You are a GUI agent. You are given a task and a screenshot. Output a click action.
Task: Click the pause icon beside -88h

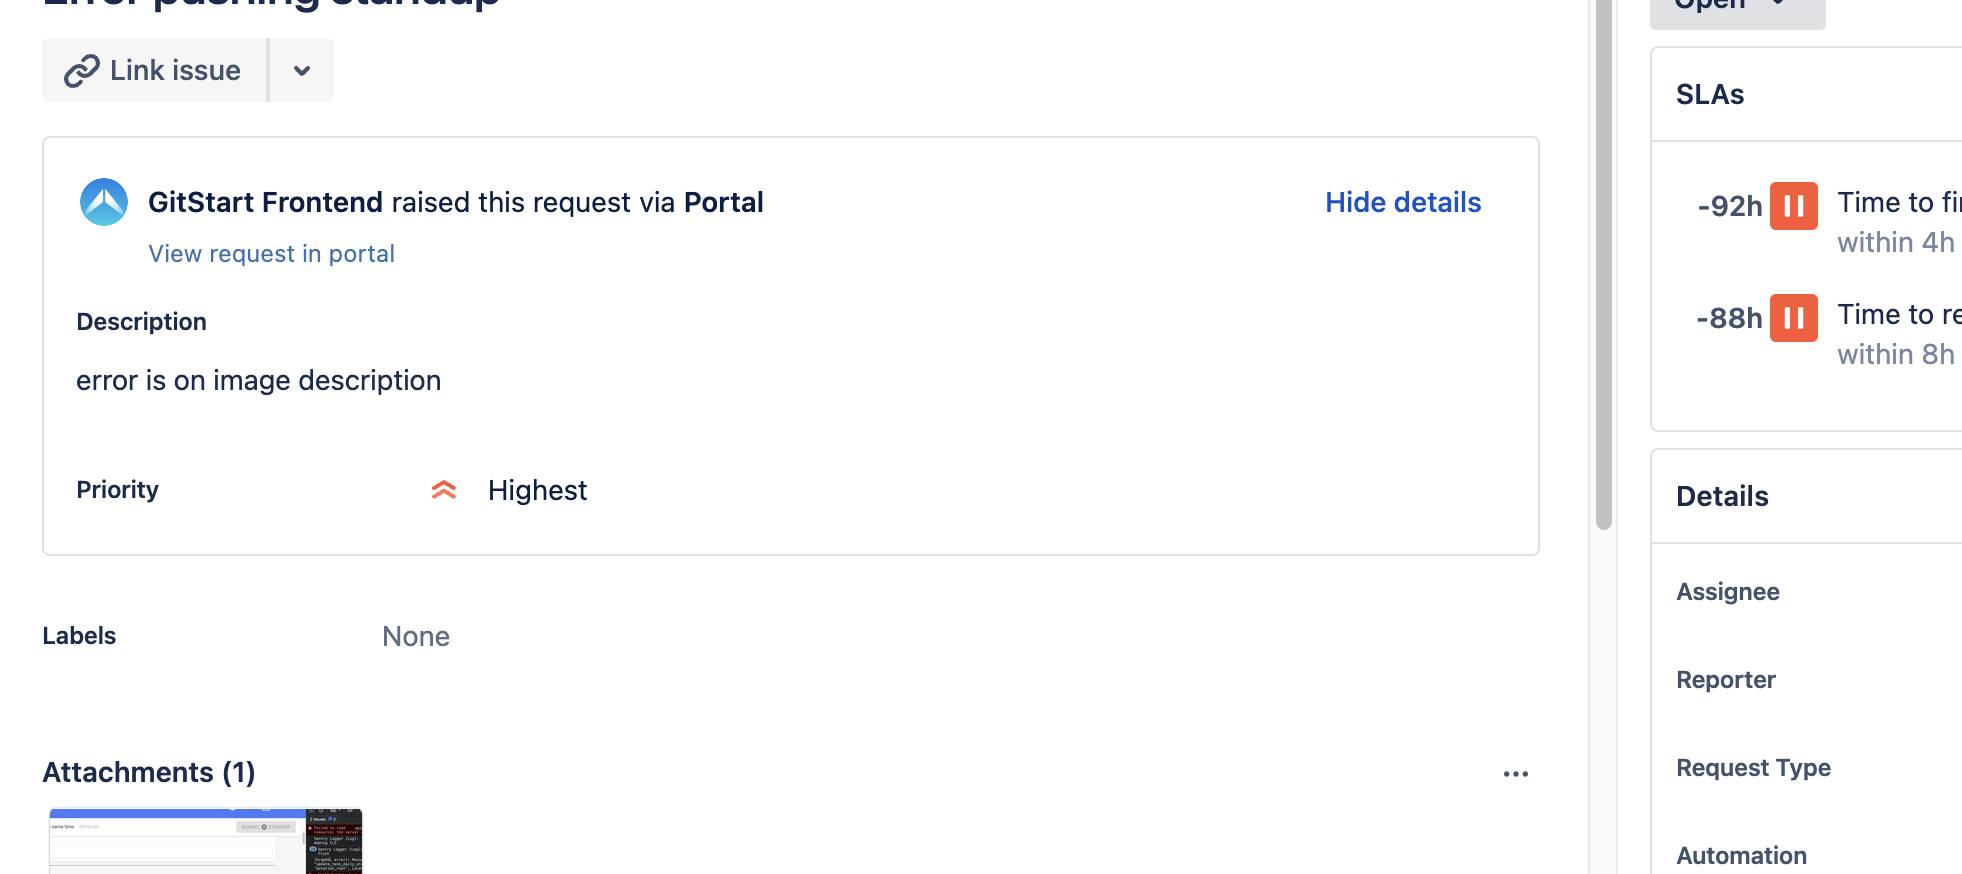[1794, 318]
